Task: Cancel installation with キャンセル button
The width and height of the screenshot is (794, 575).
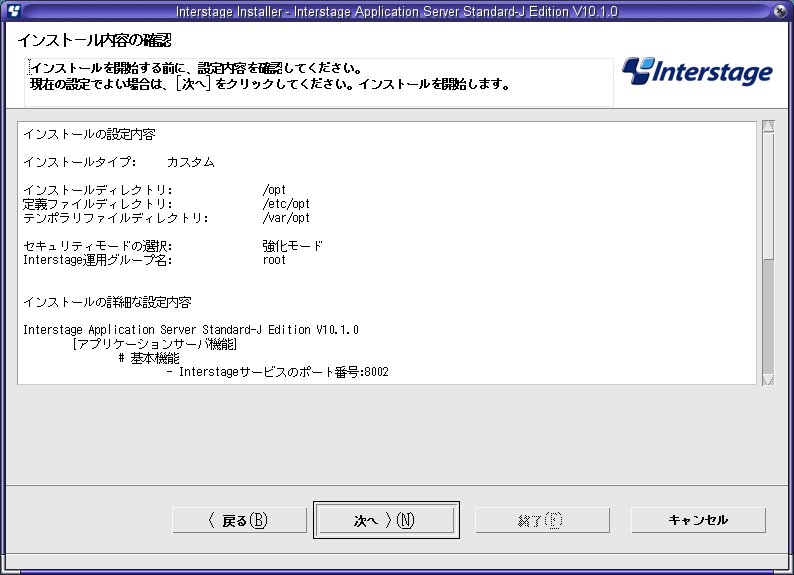Action: point(698,520)
